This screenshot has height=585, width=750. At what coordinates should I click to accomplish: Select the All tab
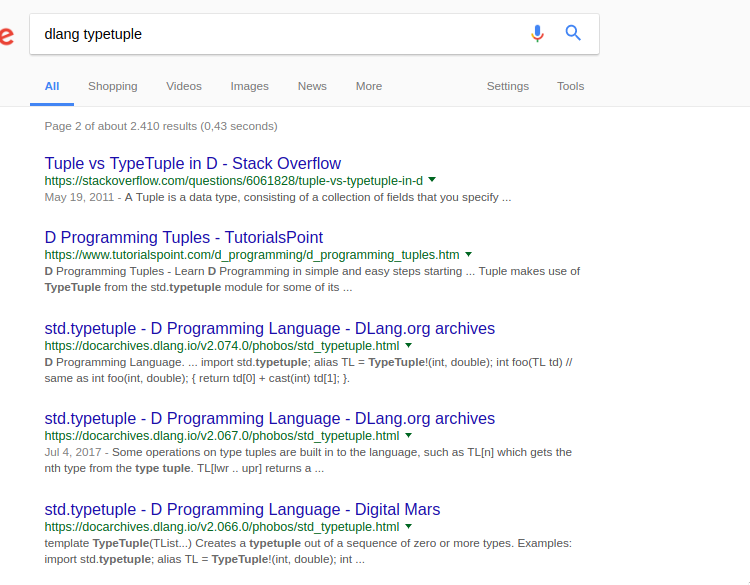[52, 87]
